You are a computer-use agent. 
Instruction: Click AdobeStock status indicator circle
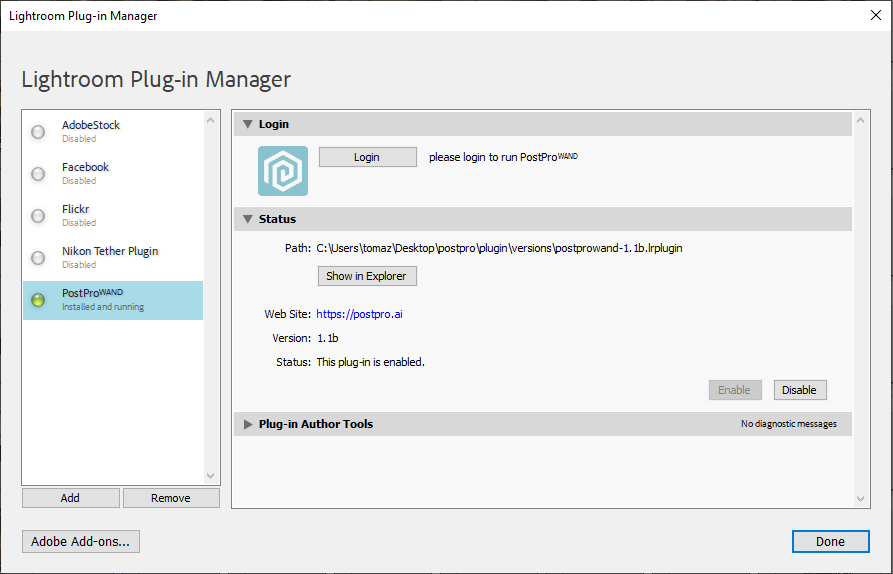pyautogui.click(x=38, y=132)
